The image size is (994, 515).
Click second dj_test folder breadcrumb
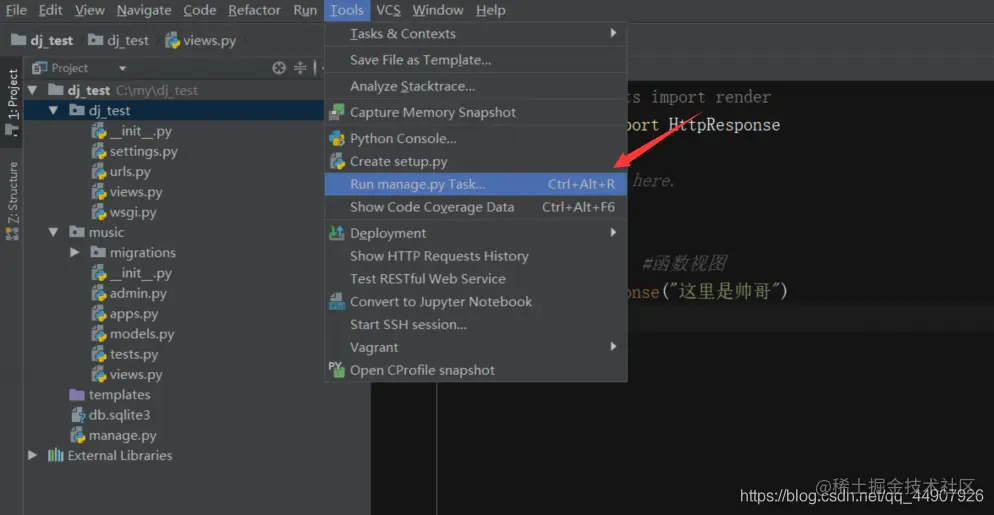(x=119, y=41)
